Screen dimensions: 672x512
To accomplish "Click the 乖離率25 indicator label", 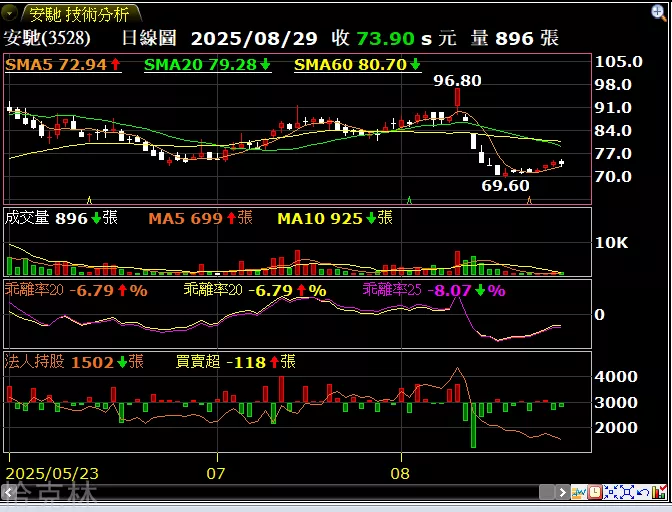I will (433, 290).
